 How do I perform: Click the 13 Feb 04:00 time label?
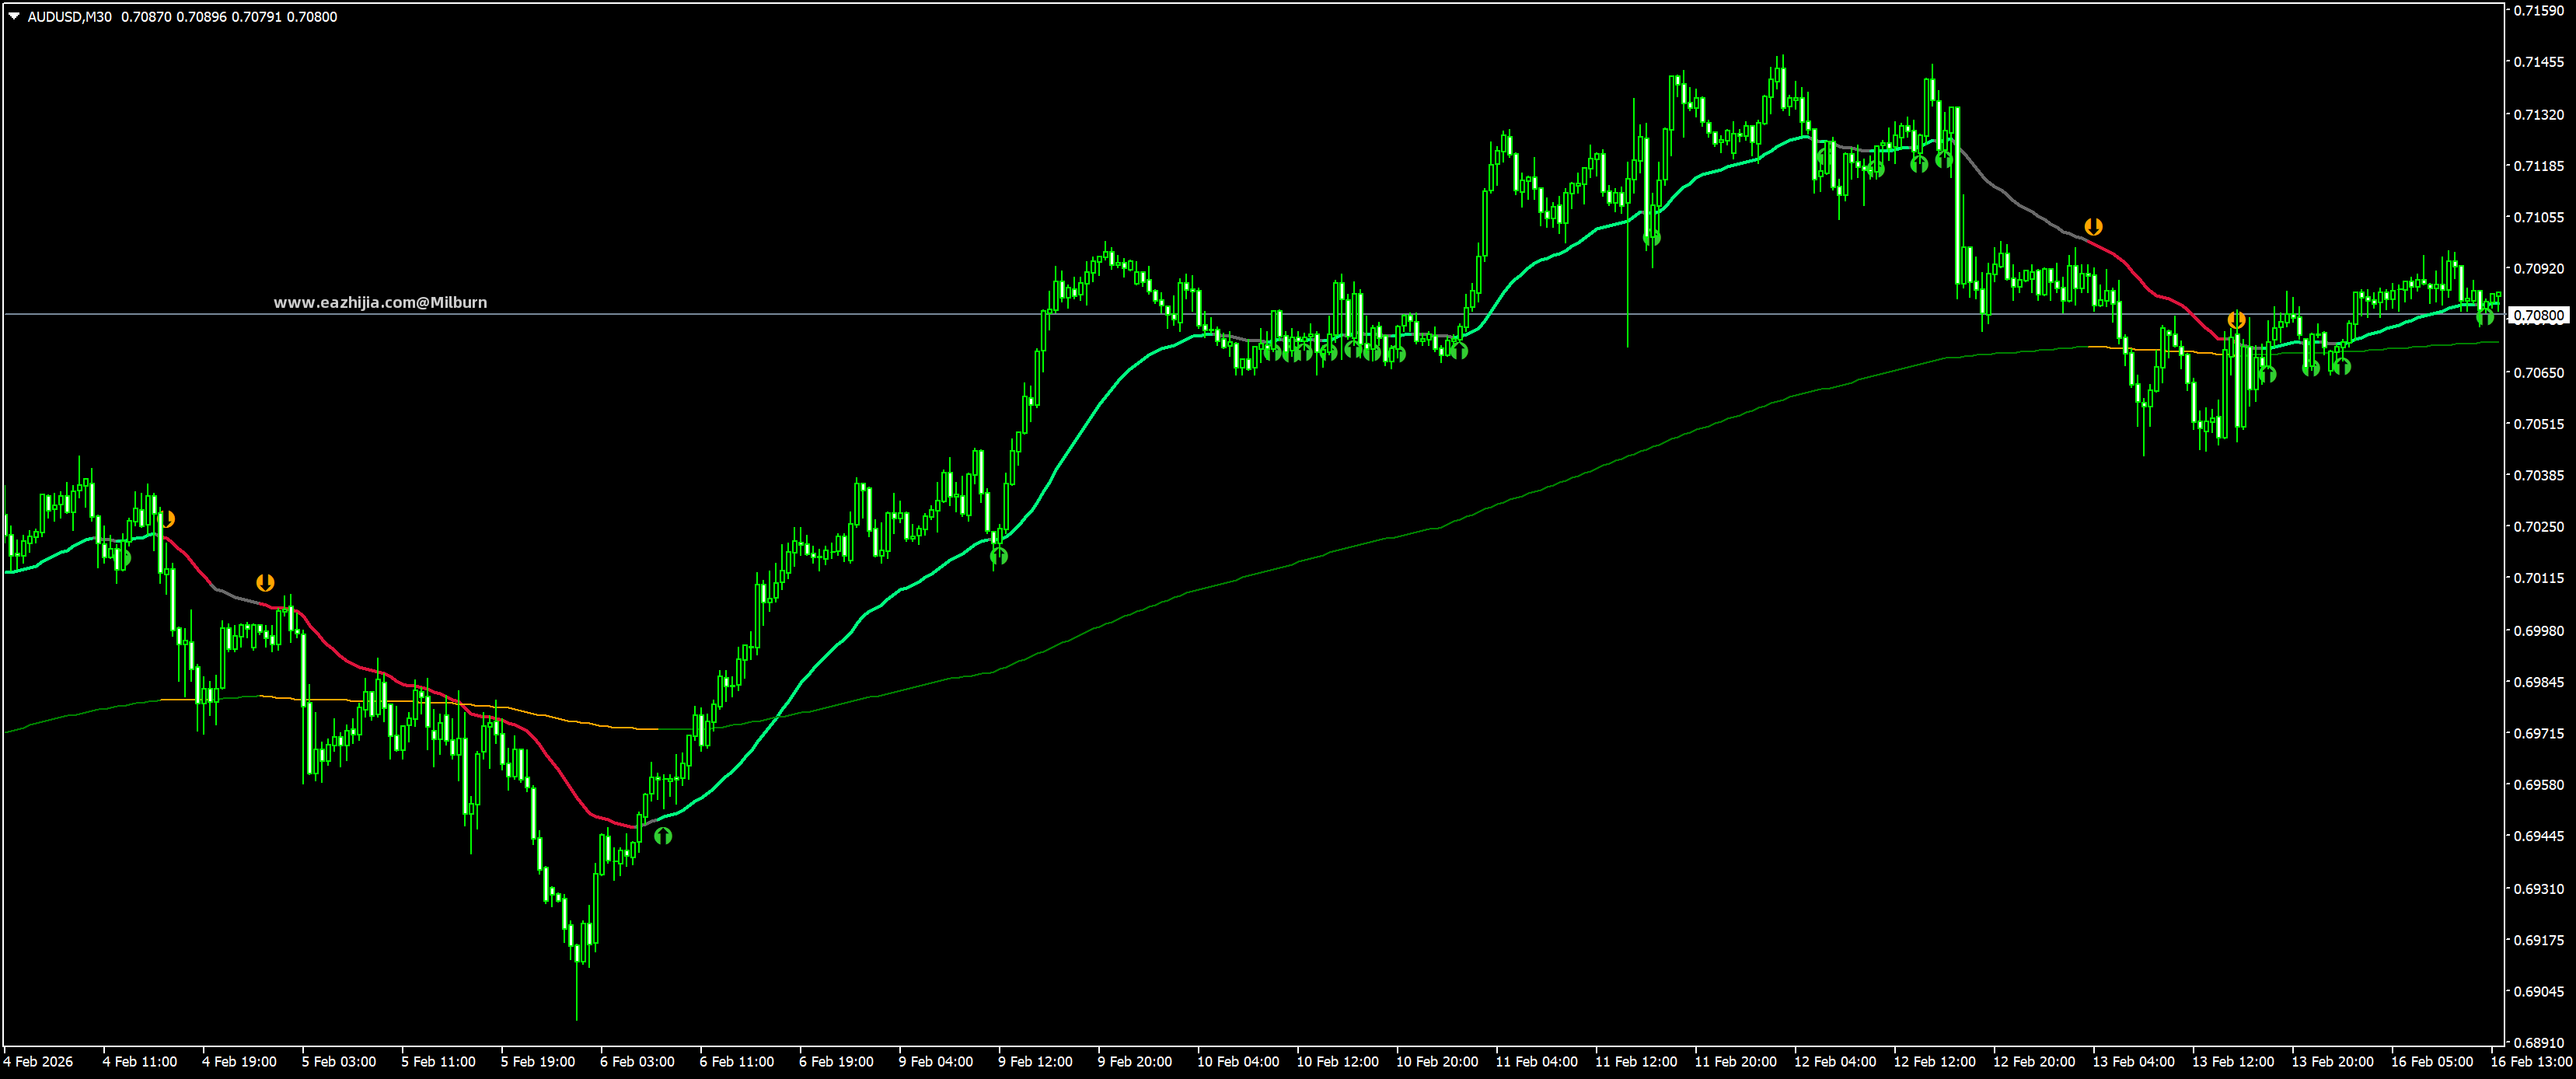point(2133,1062)
